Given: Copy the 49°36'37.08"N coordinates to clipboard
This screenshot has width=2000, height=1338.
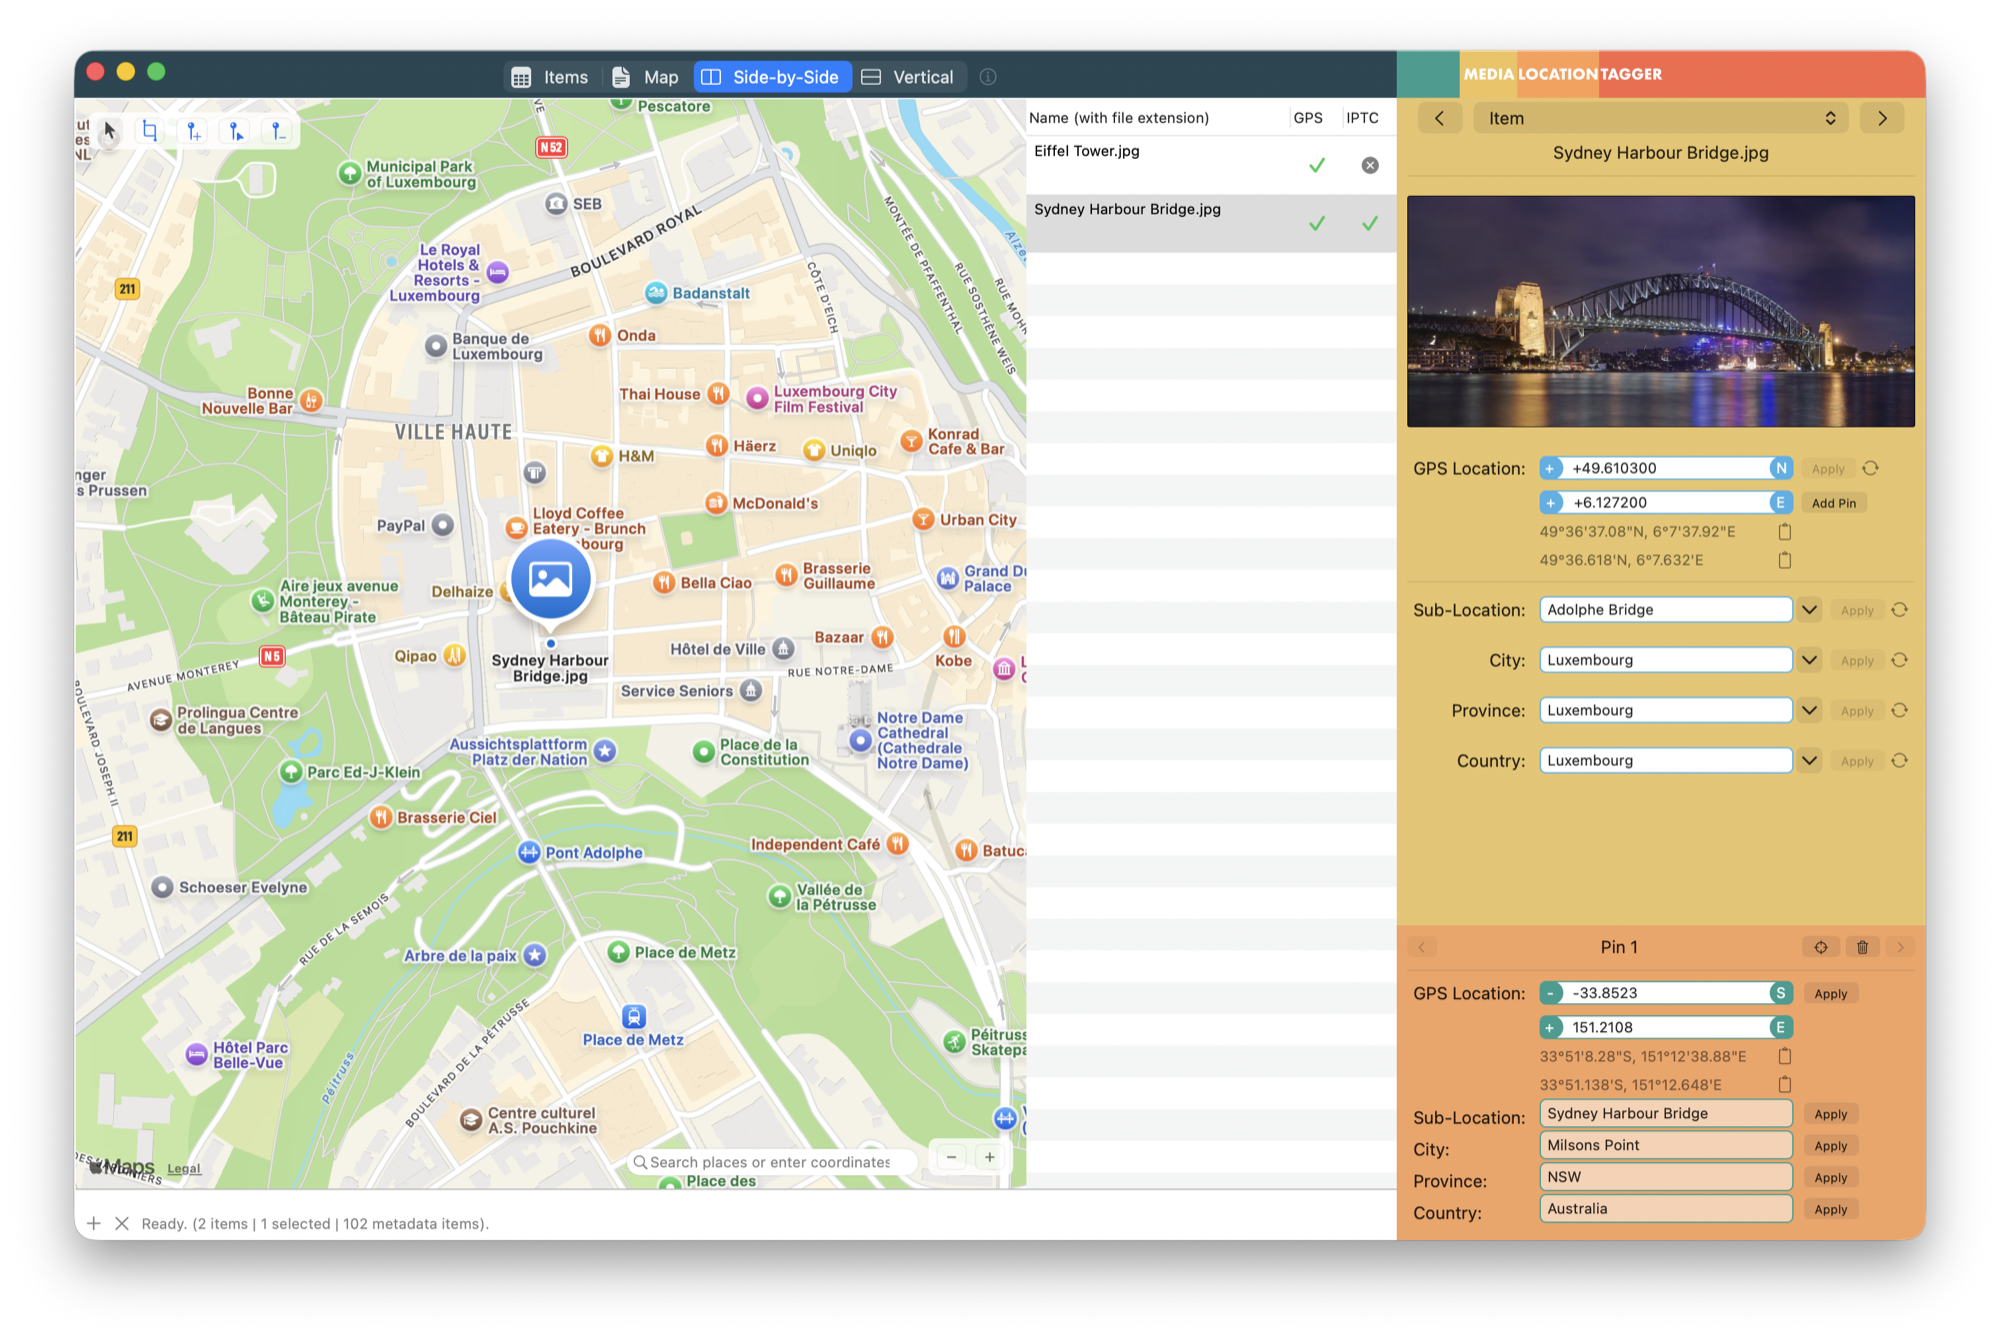Looking at the screenshot, I should click(x=1785, y=531).
